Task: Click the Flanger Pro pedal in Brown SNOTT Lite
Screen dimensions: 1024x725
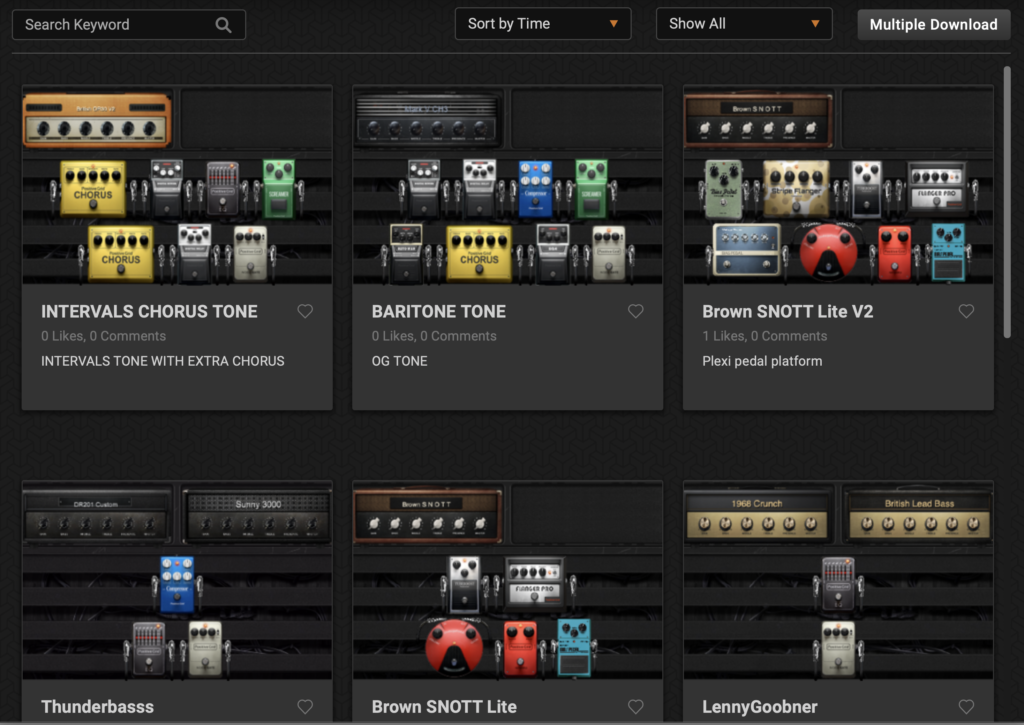Action: pos(535,583)
